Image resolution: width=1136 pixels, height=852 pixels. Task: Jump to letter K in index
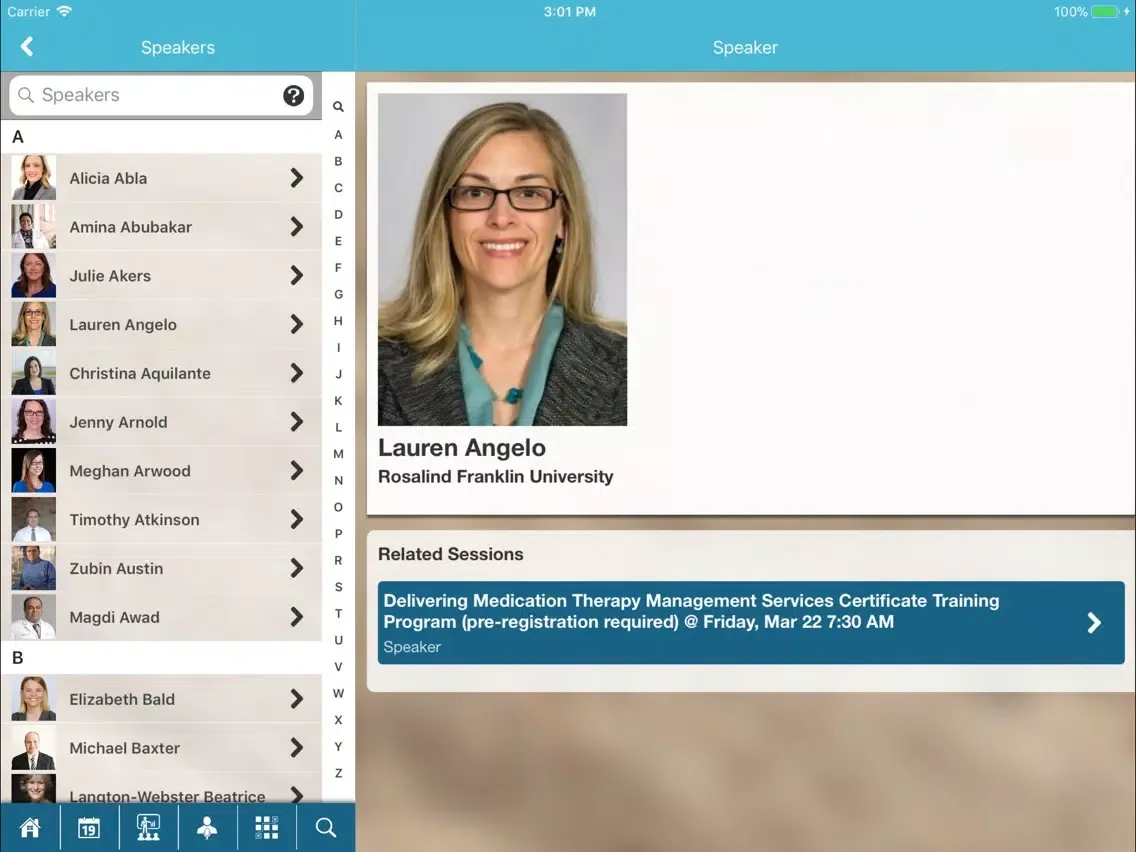338,401
